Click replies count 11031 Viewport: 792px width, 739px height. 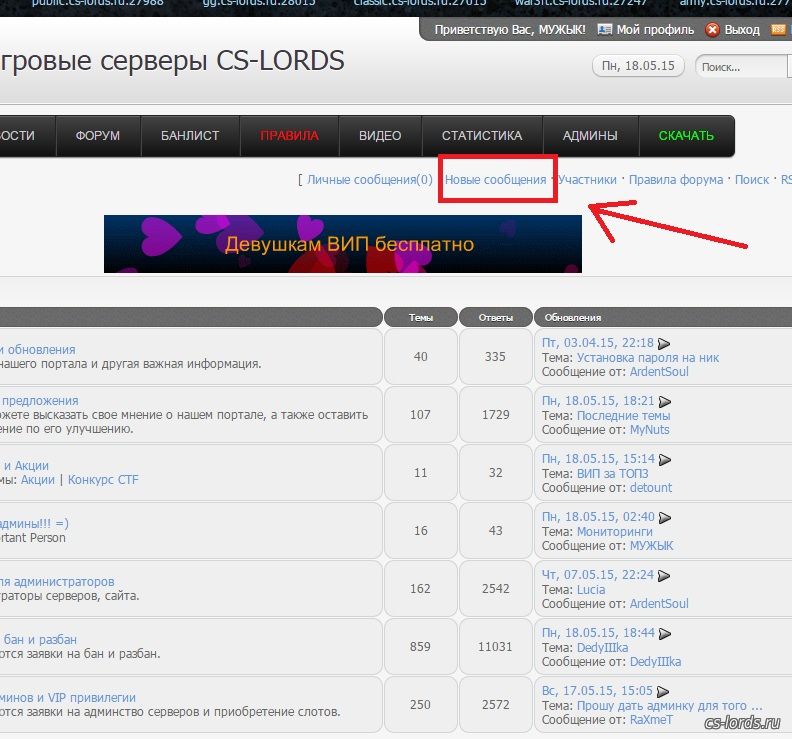(495, 647)
